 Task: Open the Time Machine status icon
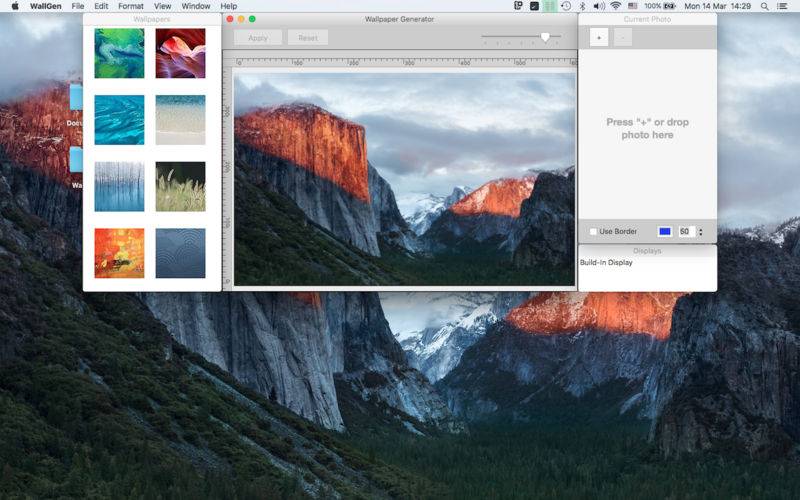pos(566,6)
